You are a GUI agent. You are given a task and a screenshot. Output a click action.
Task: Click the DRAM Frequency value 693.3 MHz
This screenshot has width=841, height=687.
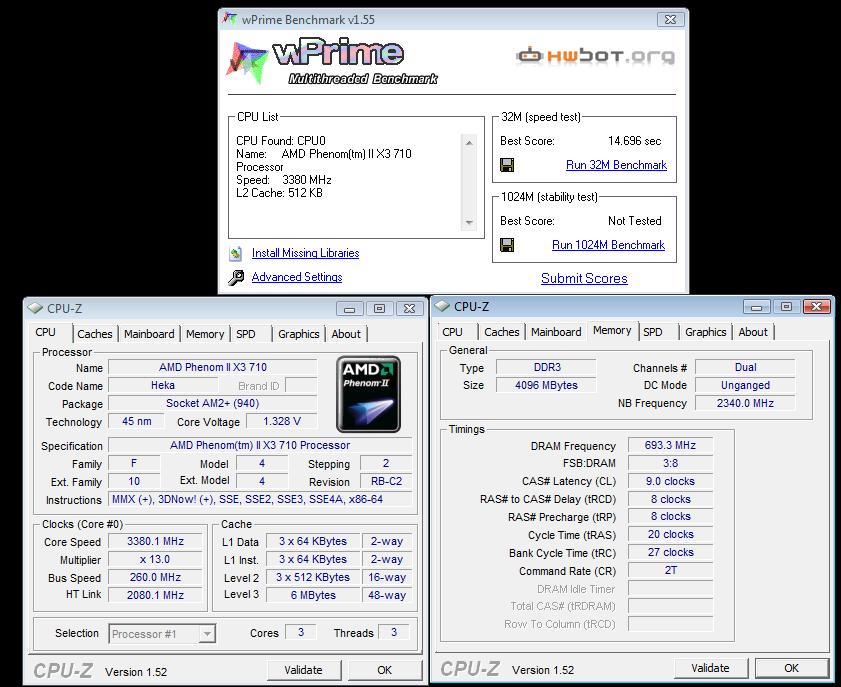coord(670,445)
